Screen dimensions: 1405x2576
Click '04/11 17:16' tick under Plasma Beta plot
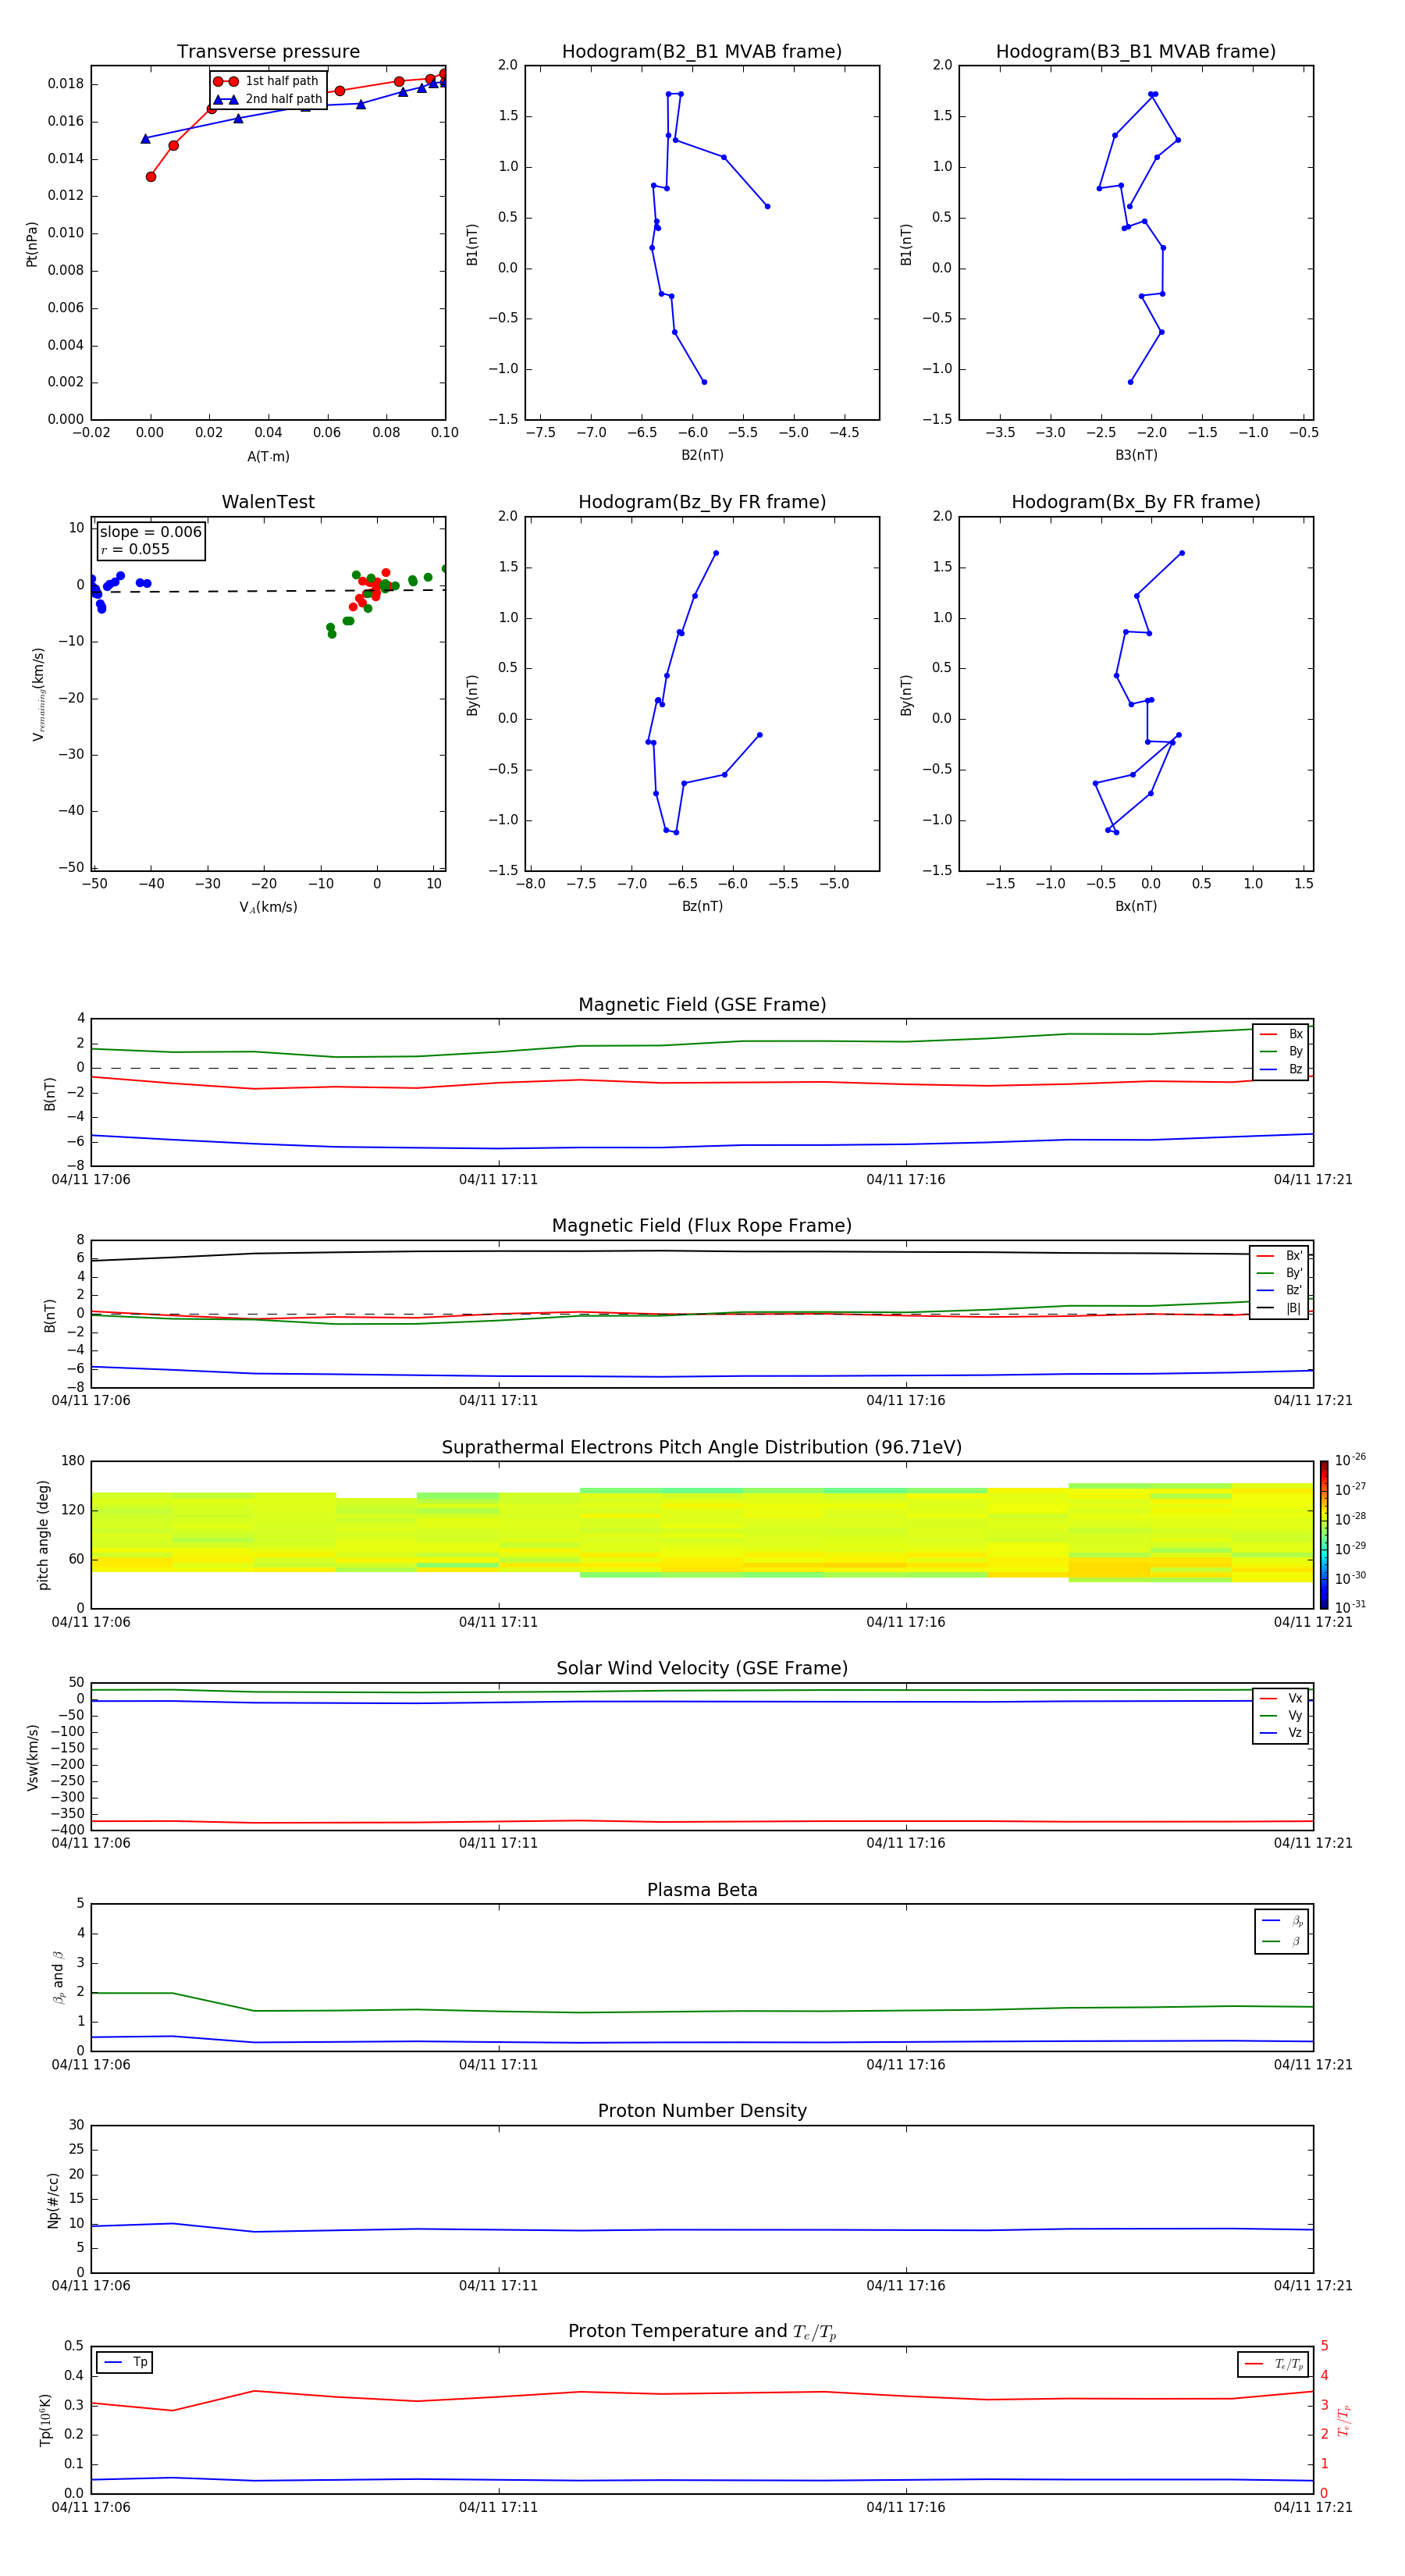906,2065
